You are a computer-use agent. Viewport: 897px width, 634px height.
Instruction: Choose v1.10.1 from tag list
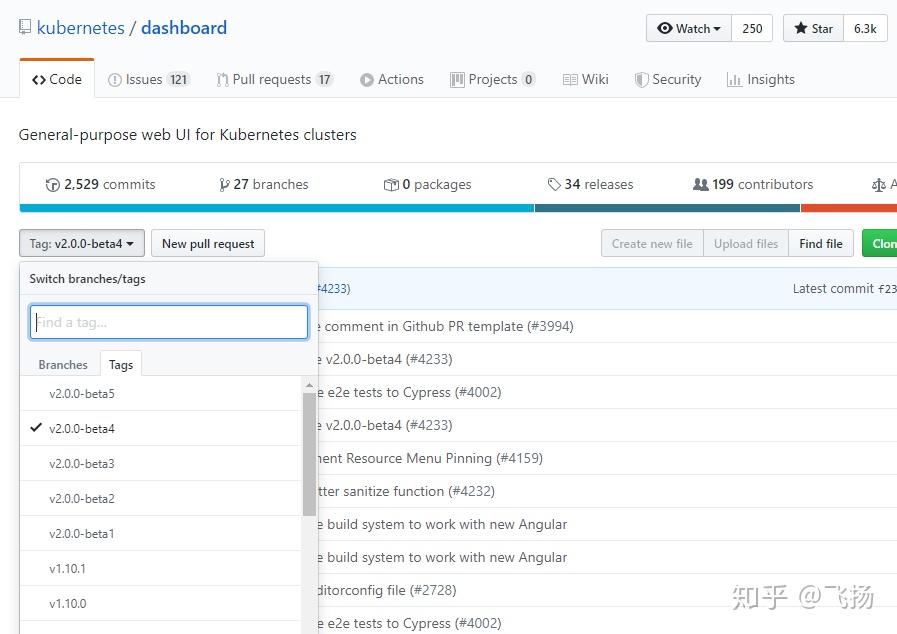(68, 569)
